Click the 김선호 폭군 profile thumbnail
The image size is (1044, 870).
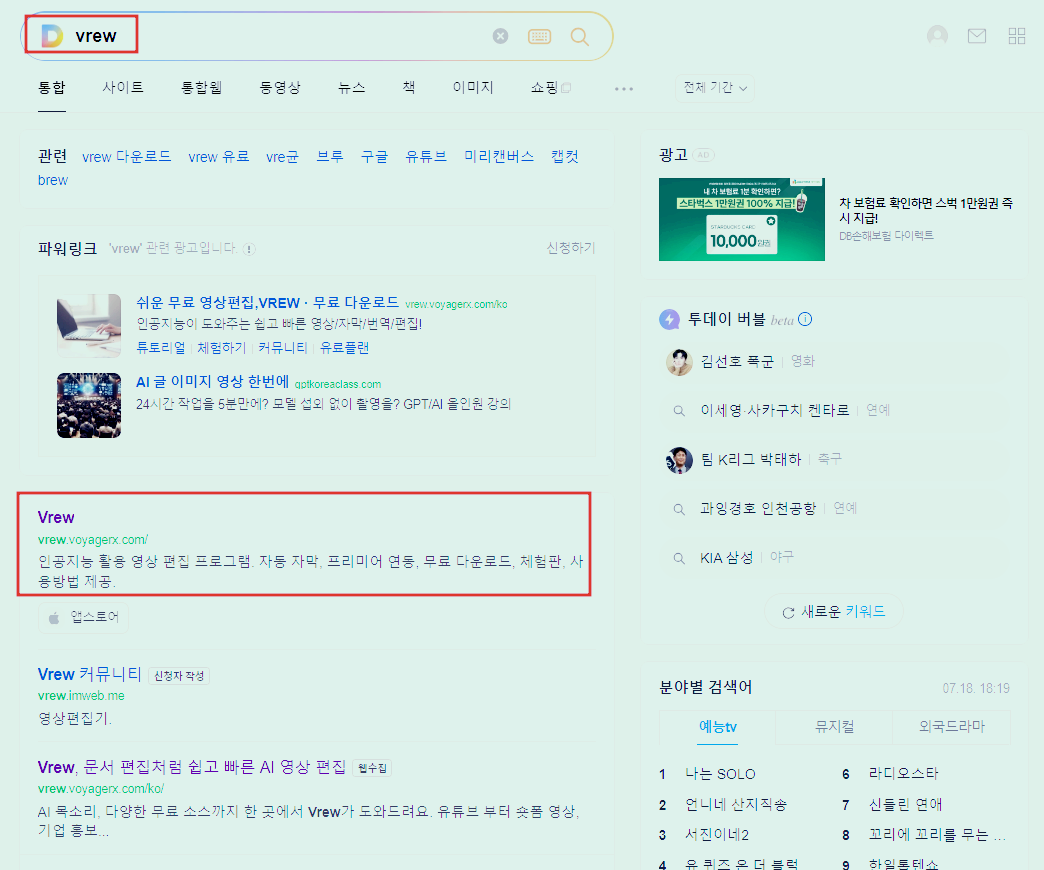(679, 362)
